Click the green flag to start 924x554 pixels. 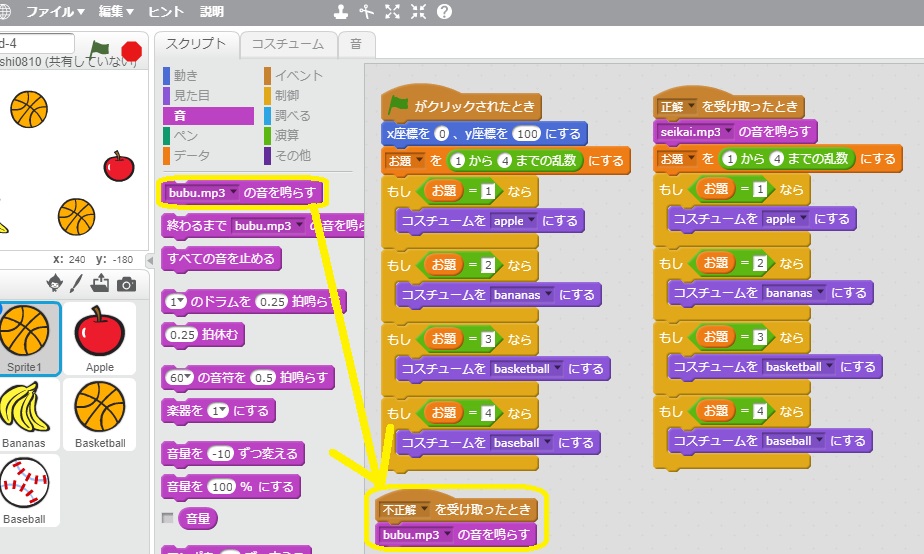[99, 50]
